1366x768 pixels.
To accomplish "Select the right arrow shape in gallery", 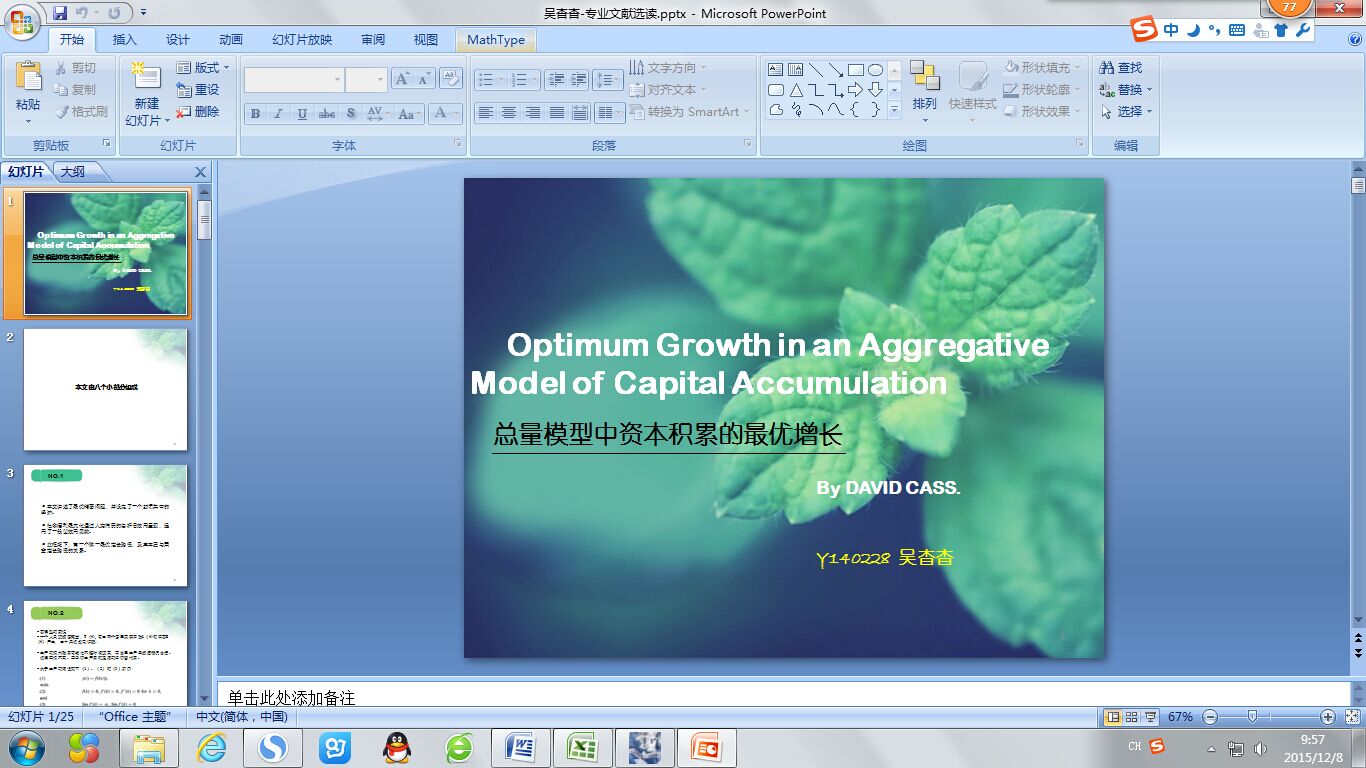I will coord(855,90).
